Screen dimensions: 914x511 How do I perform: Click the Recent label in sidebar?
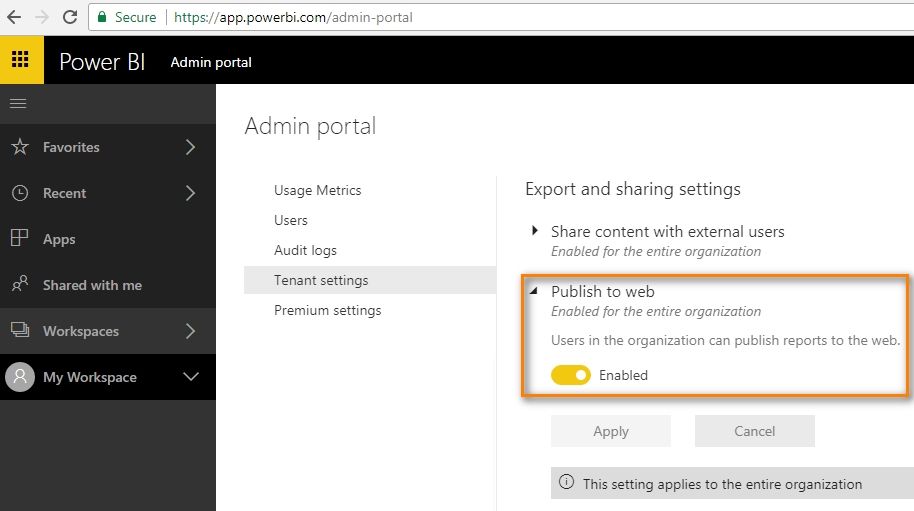point(64,193)
